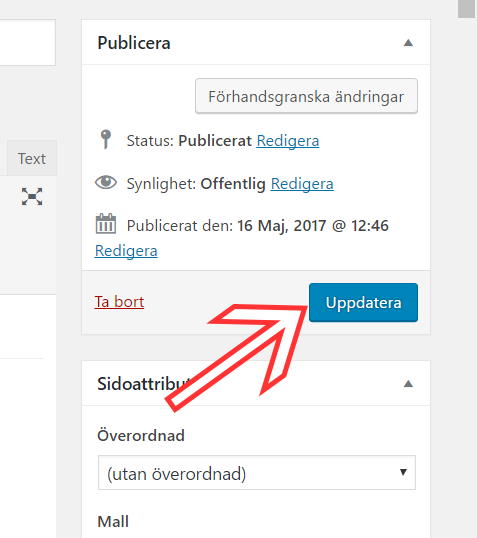Click the dropdown arrow of utan överordnad
Screen dimensions: 477x538
pos(403,472)
